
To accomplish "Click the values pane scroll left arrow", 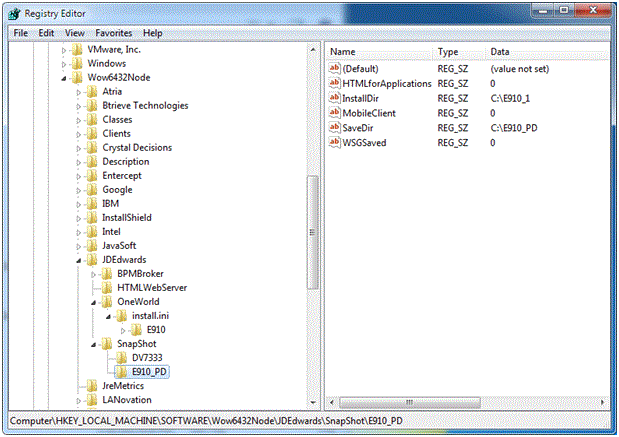I will (332, 402).
